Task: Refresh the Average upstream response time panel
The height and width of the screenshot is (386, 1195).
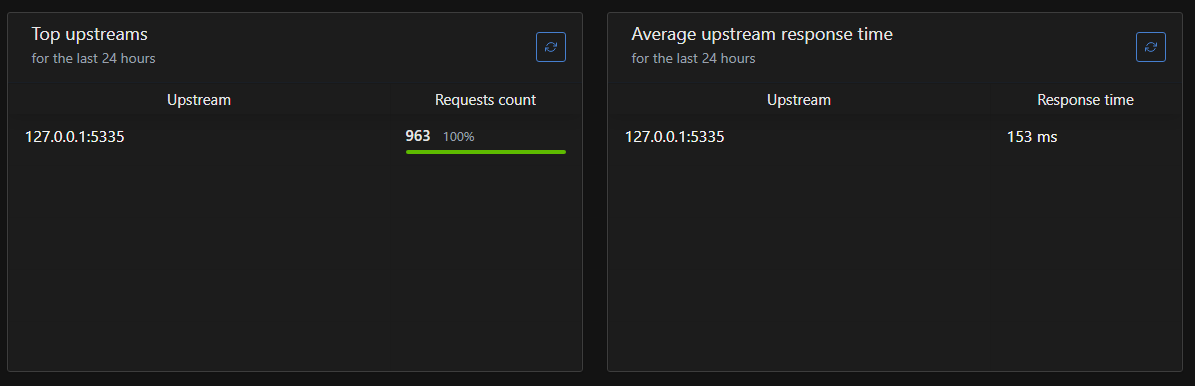Action: (1151, 47)
